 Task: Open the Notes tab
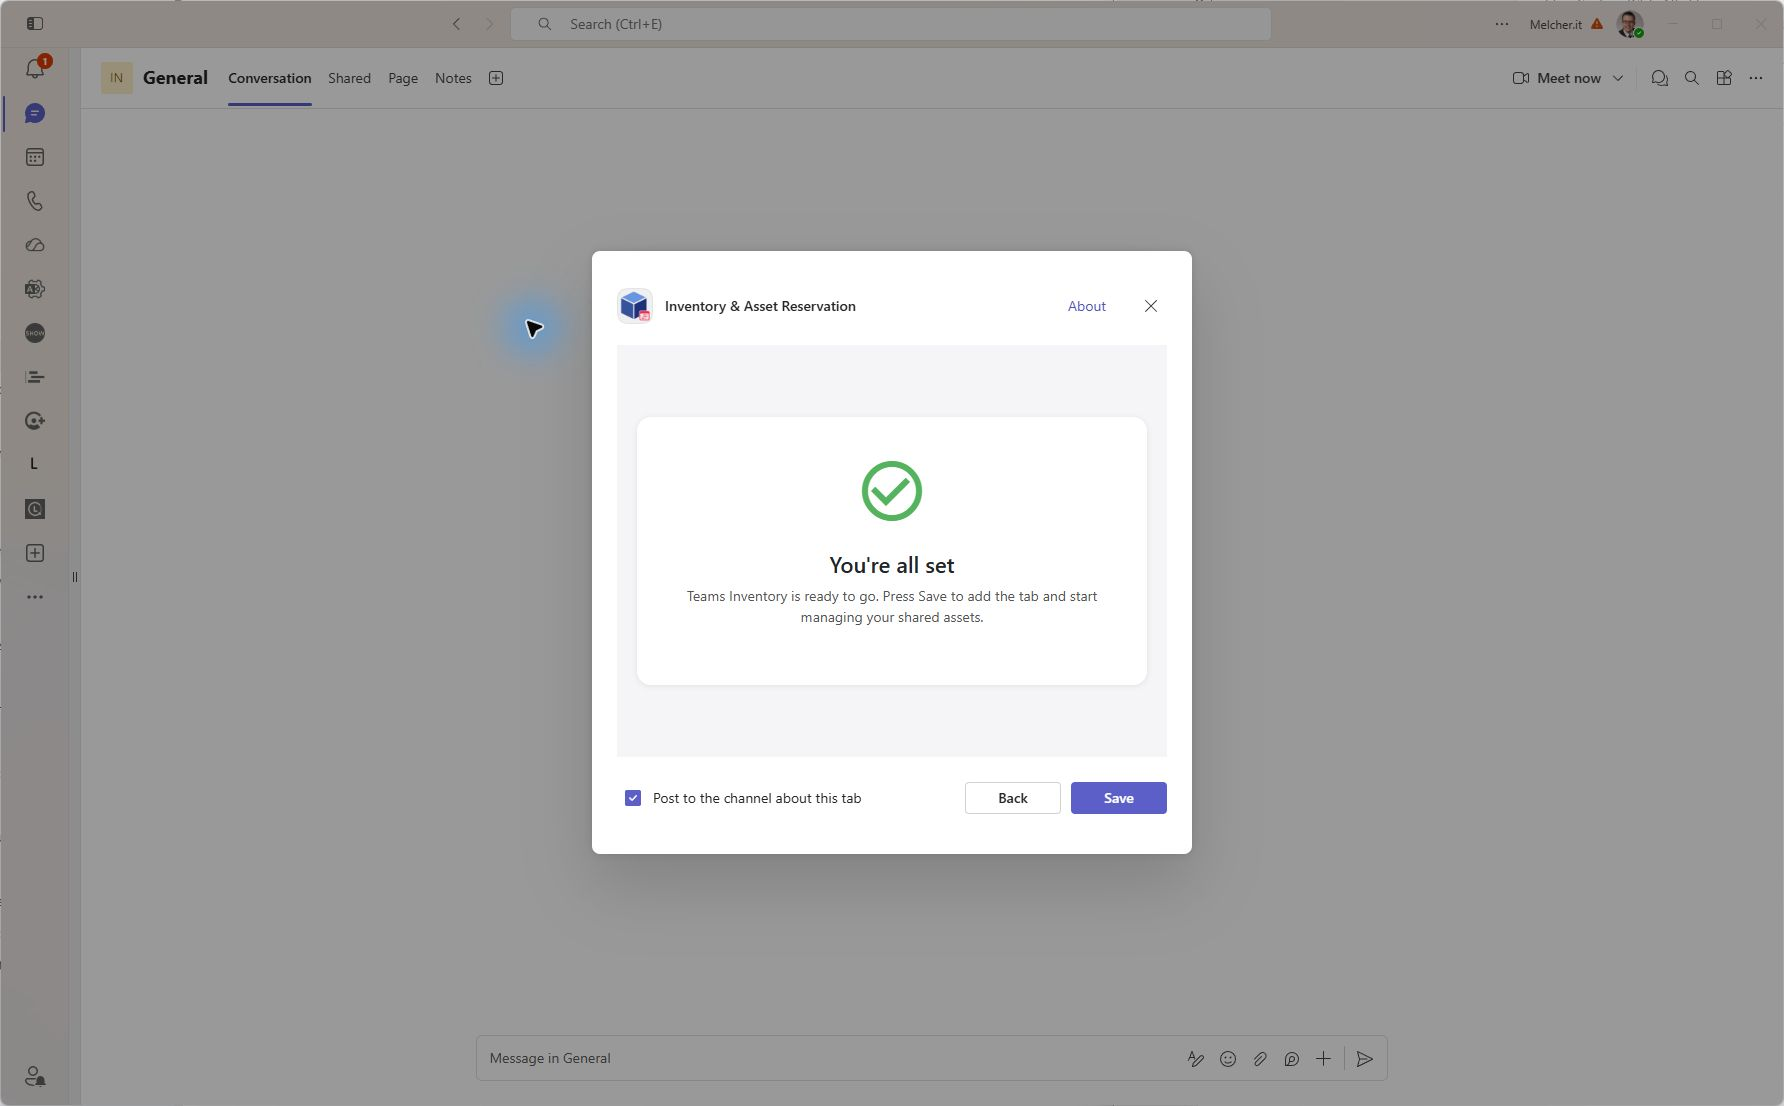[x=453, y=78]
